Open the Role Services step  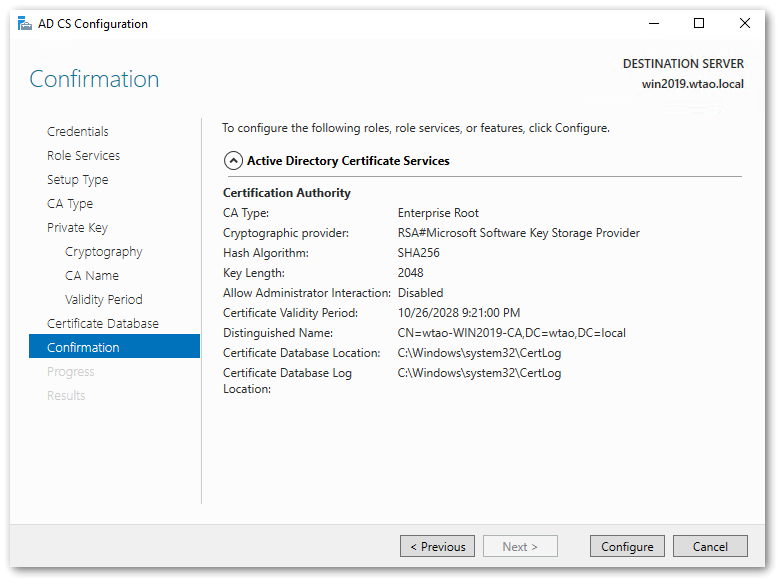point(83,155)
